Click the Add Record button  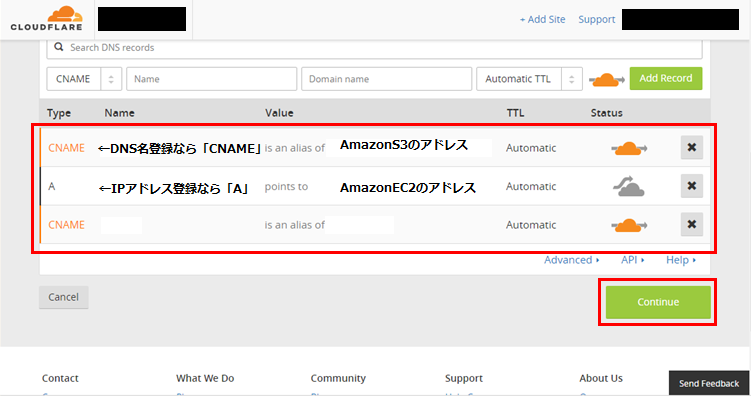666,79
